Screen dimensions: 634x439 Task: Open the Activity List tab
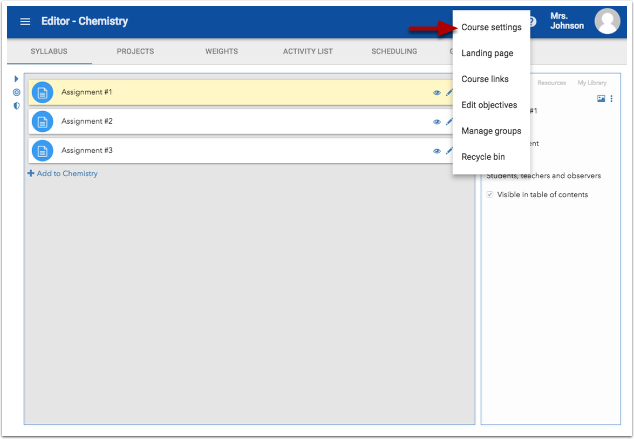pos(307,51)
